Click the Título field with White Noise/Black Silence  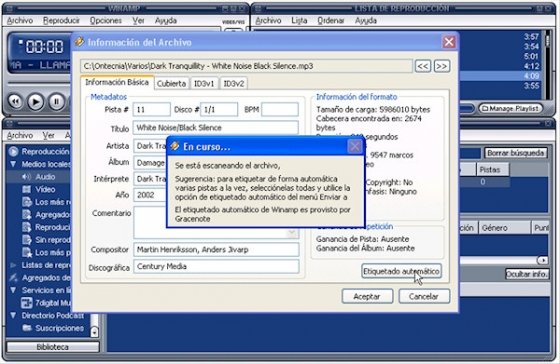click(216, 128)
